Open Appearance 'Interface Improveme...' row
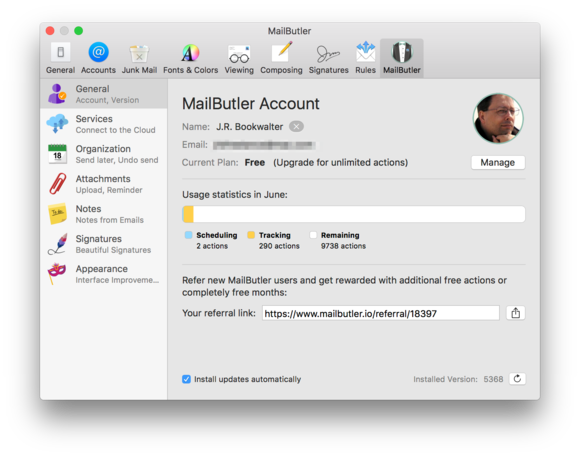The width and height of the screenshot is (580, 457). pyautogui.click(x=104, y=273)
